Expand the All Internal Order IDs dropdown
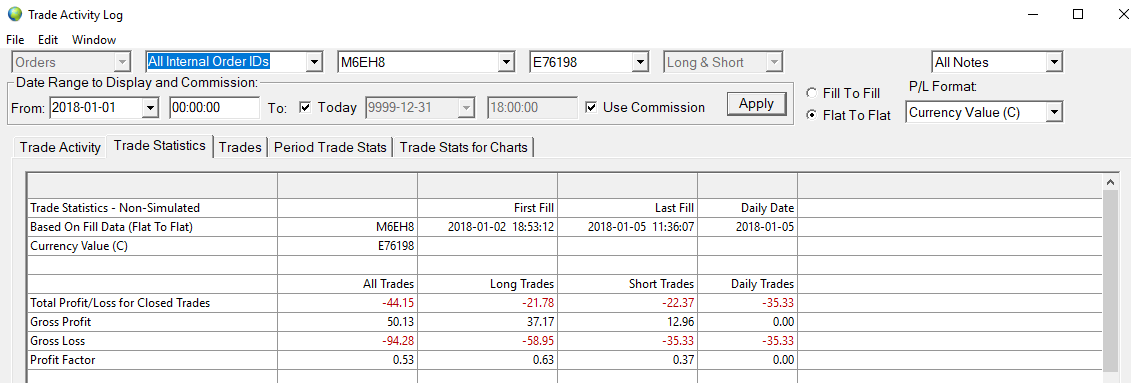The height and width of the screenshot is (383, 1131). click(x=314, y=62)
